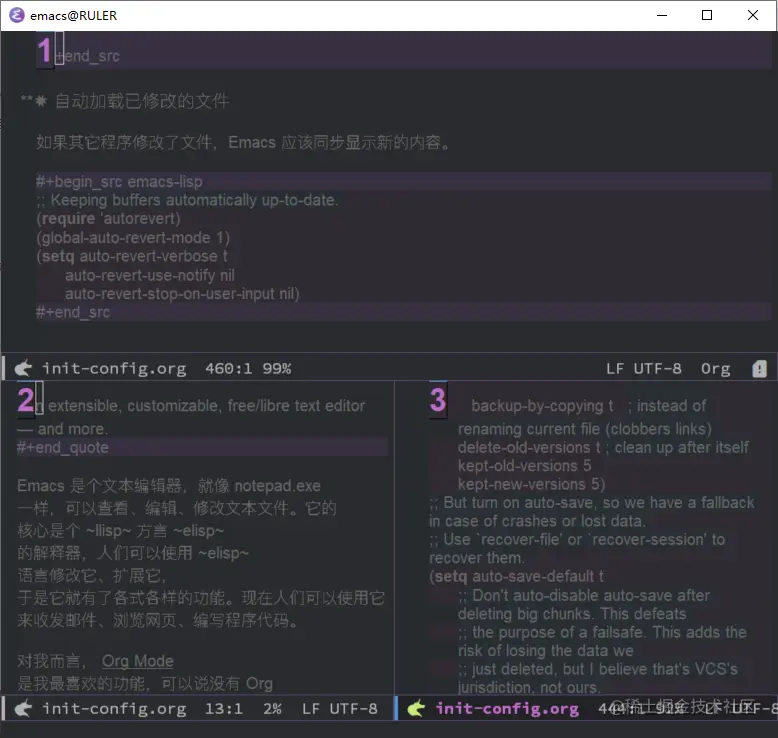Click renaming current file (clobbers links) line
The width and height of the screenshot is (778, 738).
(x=584, y=429)
